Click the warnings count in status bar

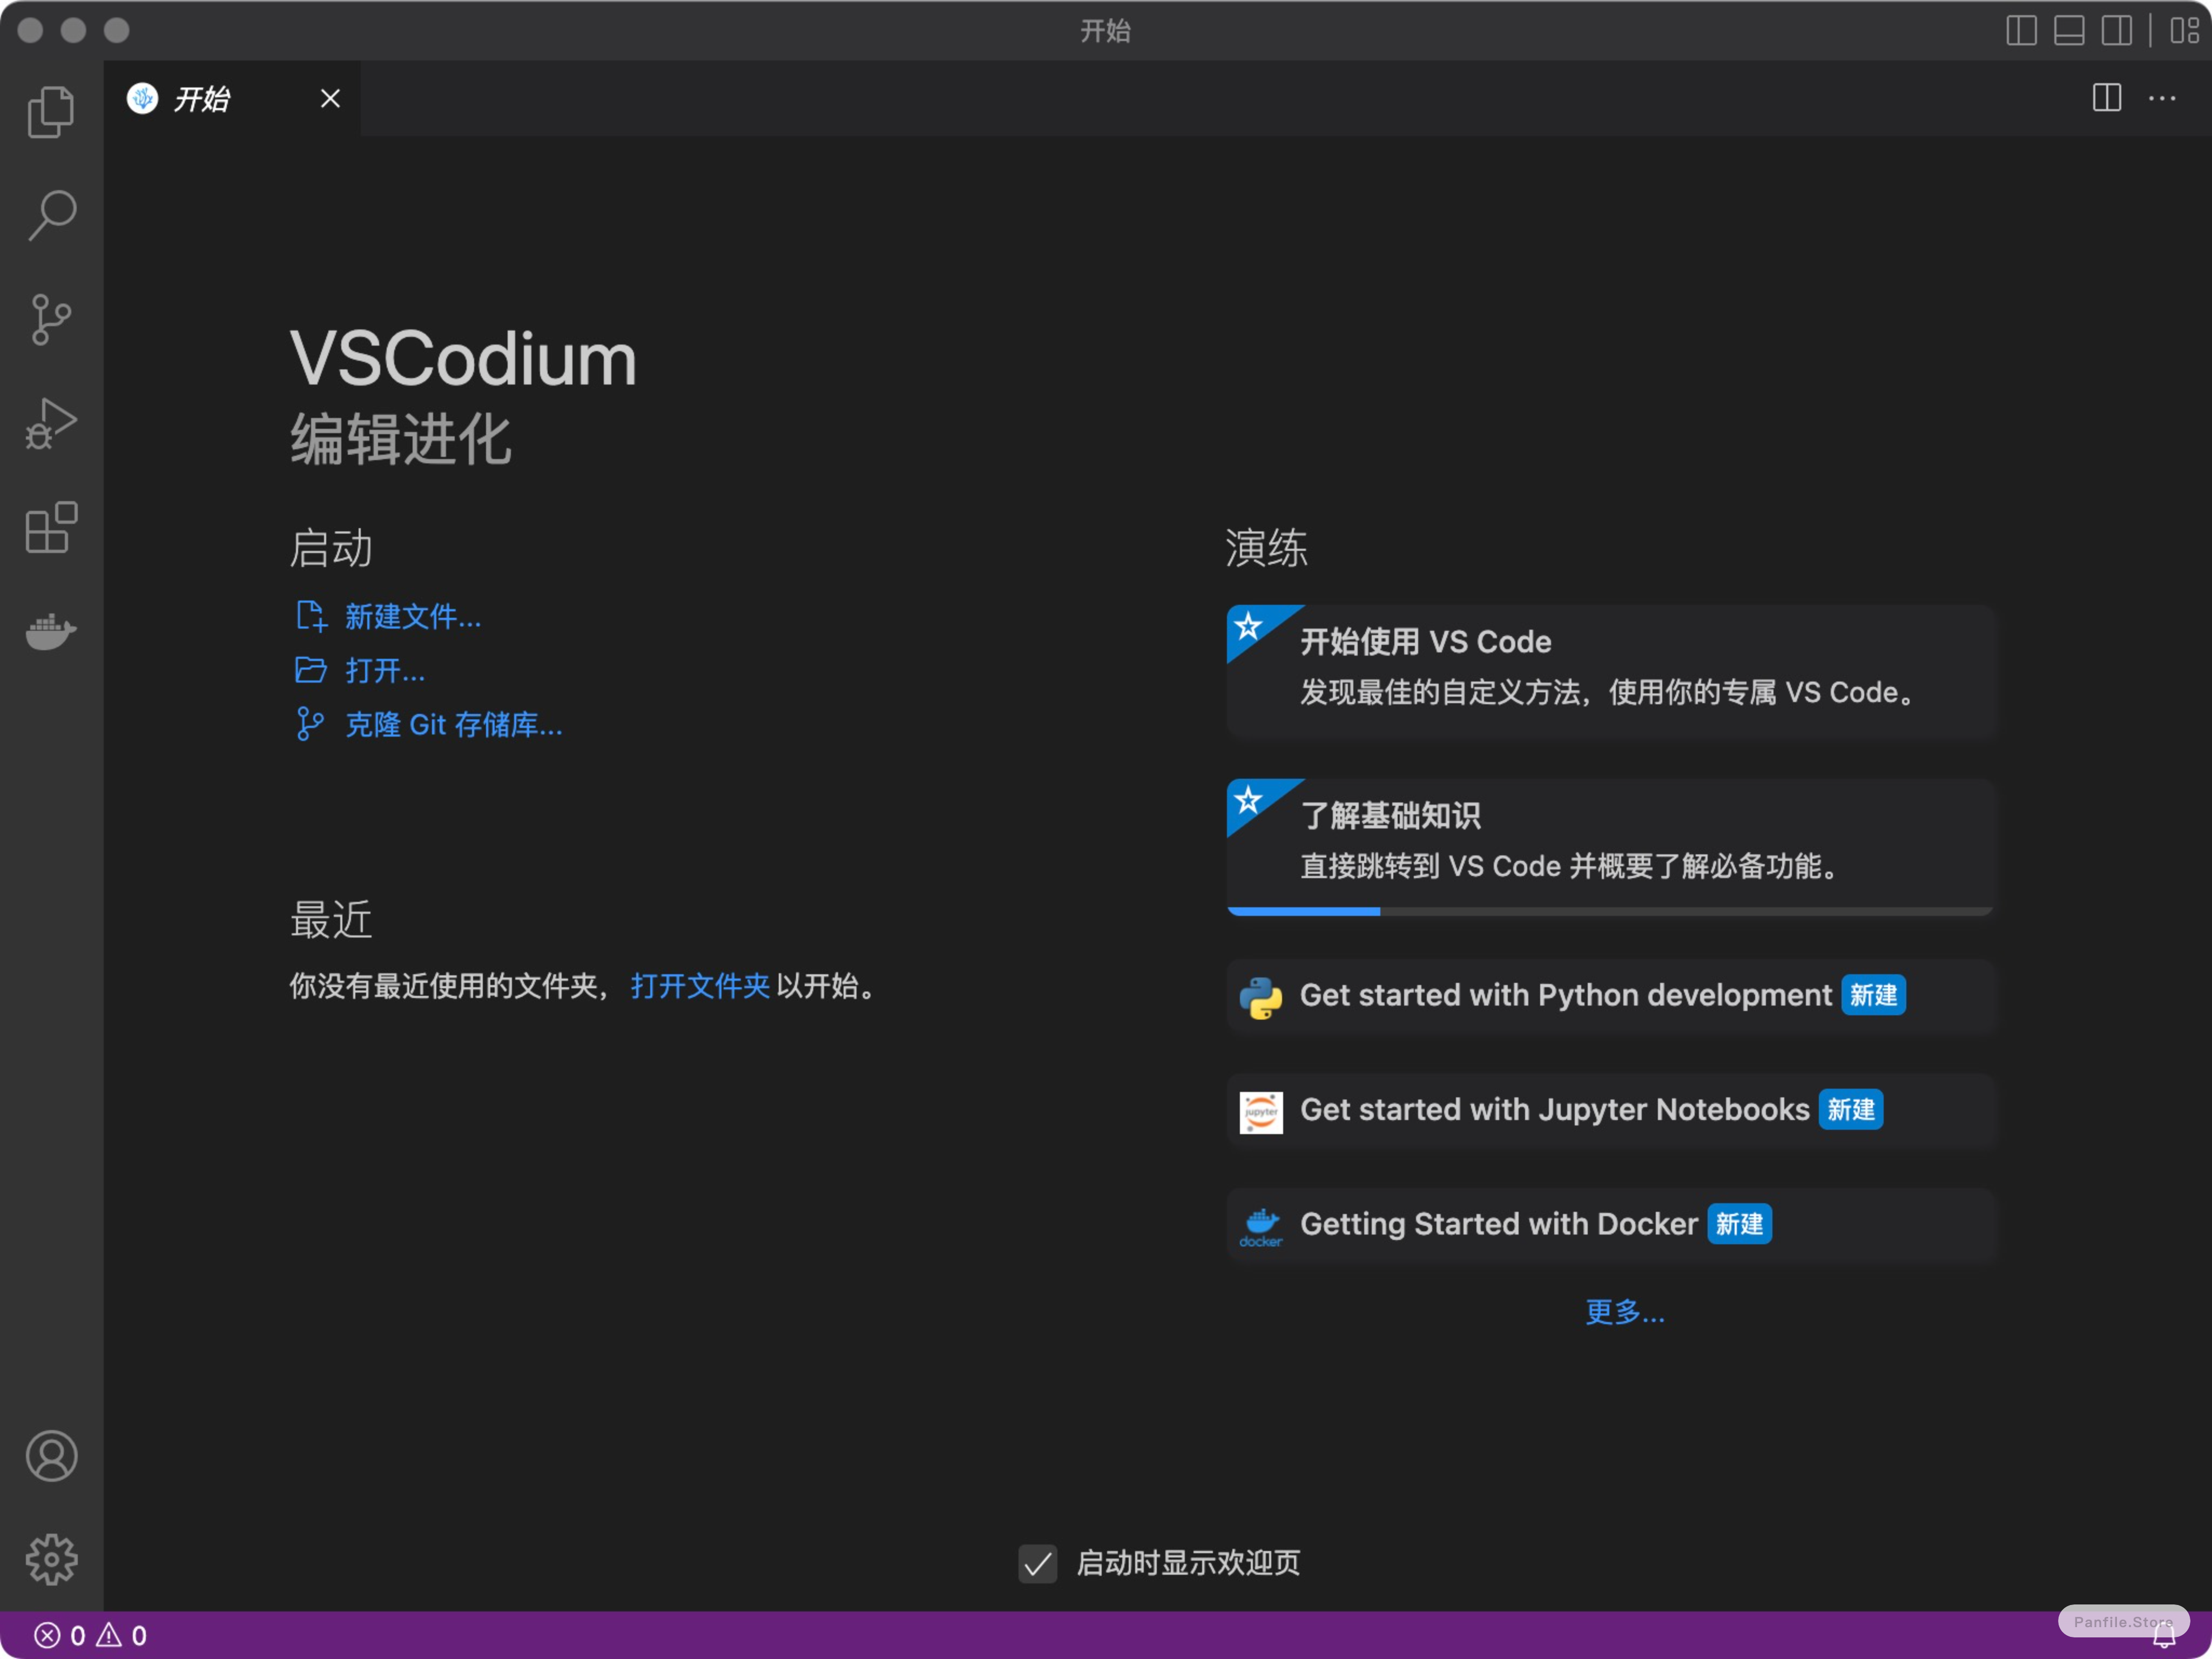[x=122, y=1635]
